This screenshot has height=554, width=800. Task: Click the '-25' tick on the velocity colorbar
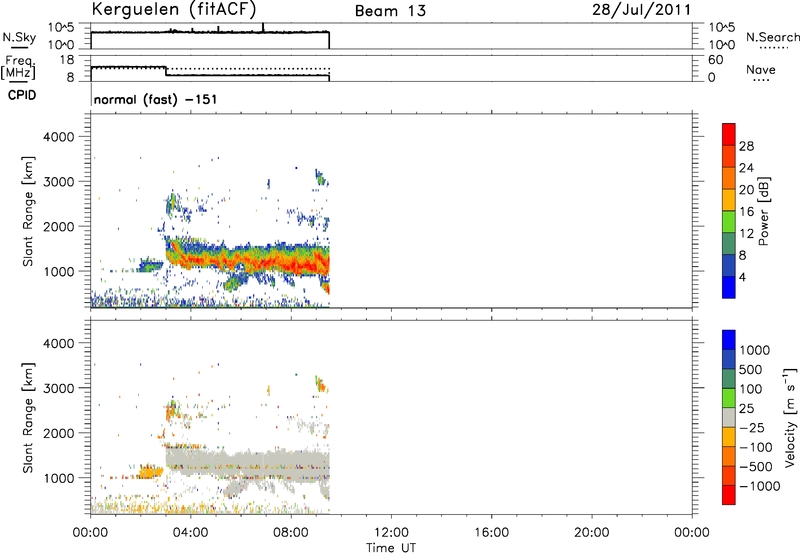coord(752,427)
